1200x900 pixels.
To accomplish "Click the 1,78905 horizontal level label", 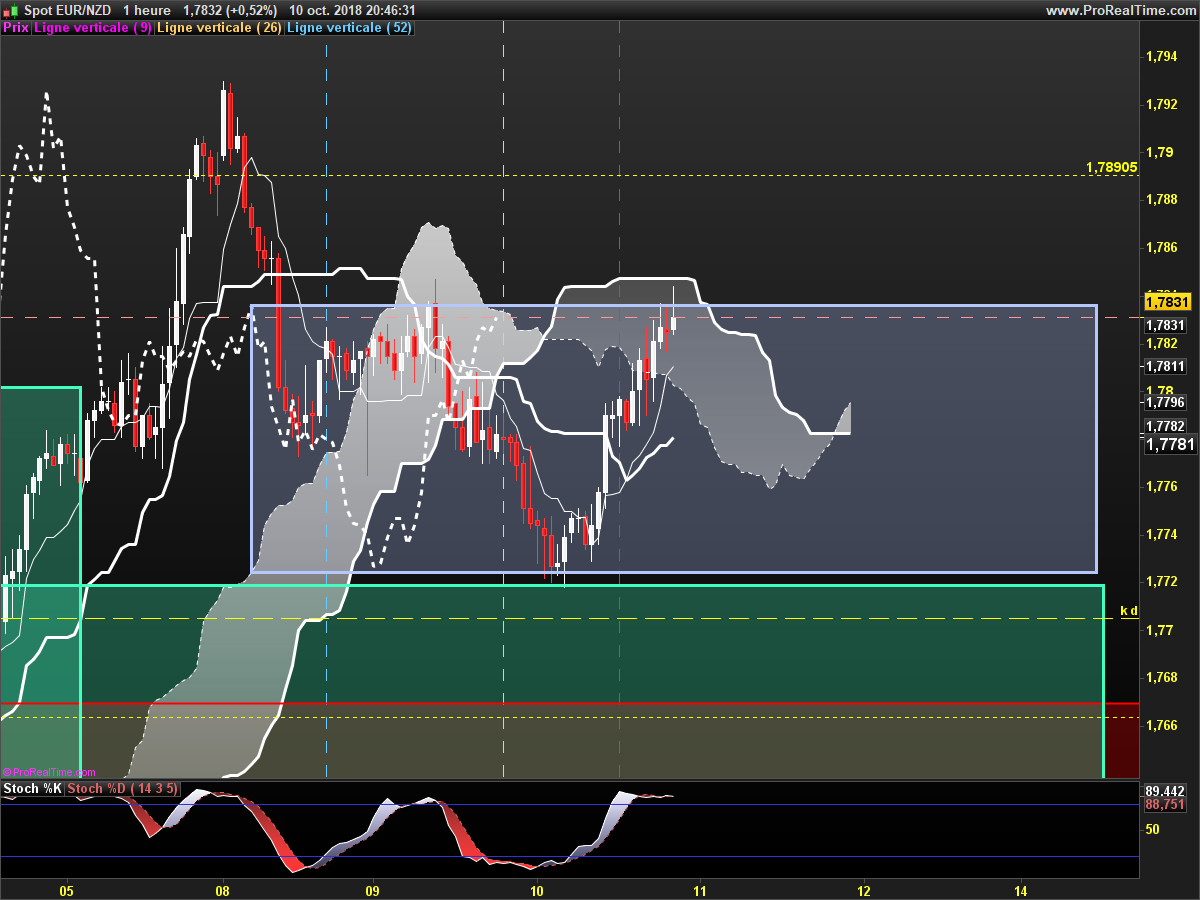I will pos(1112,167).
